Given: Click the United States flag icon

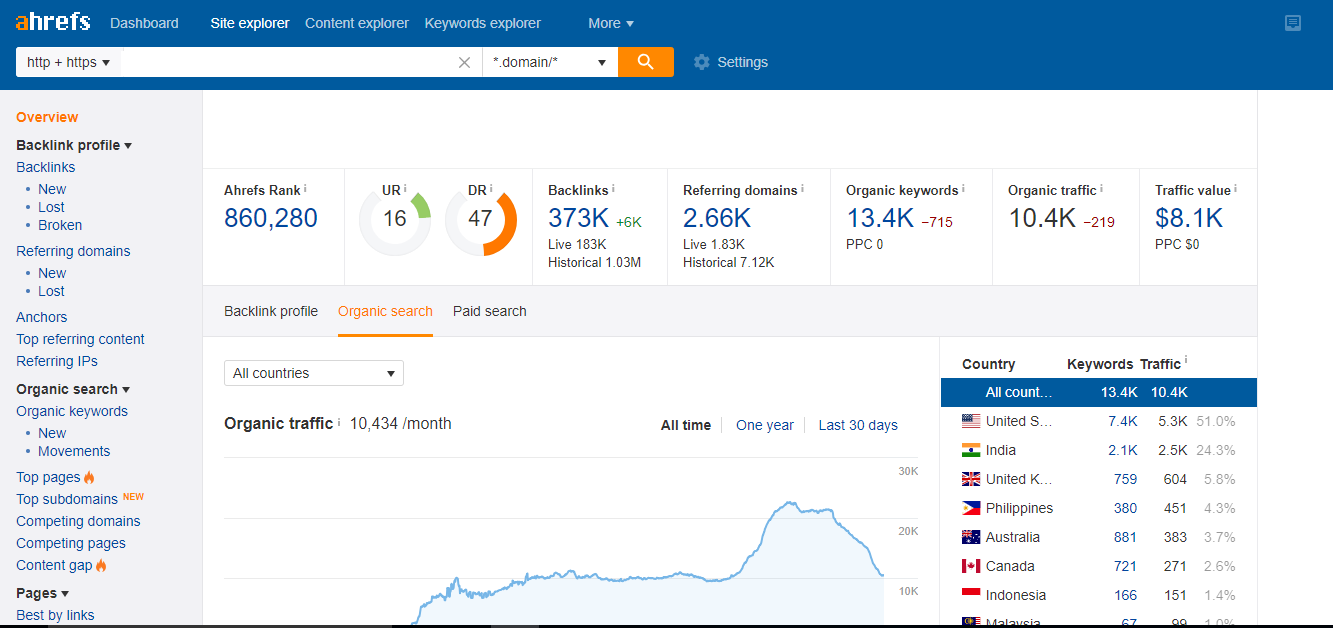Looking at the screenshot, I should (970, 421).
